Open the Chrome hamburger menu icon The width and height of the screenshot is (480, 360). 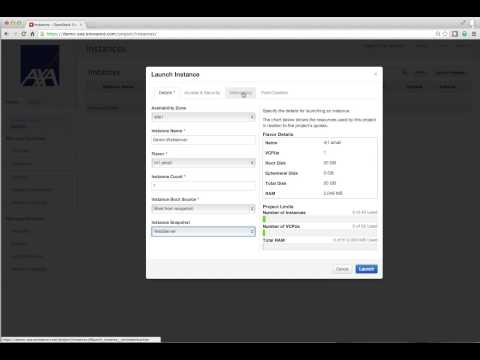pyautogui.click(x=474, y=34)
